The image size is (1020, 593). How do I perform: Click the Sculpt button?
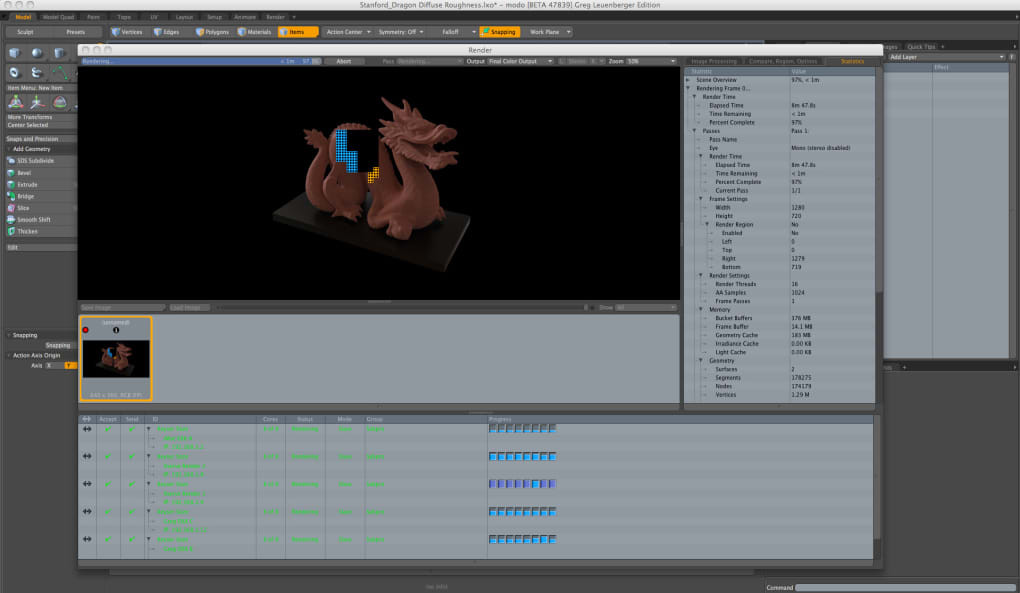25,32
